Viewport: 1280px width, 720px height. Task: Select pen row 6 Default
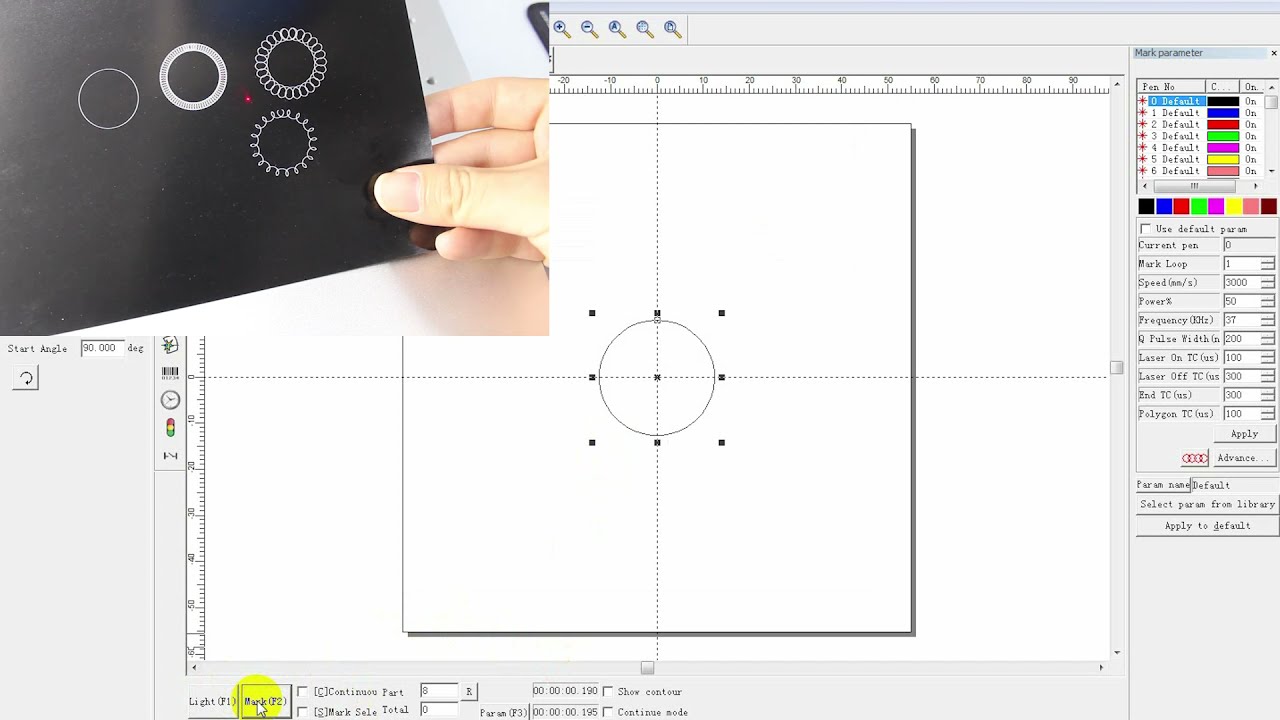[1201, 171]
